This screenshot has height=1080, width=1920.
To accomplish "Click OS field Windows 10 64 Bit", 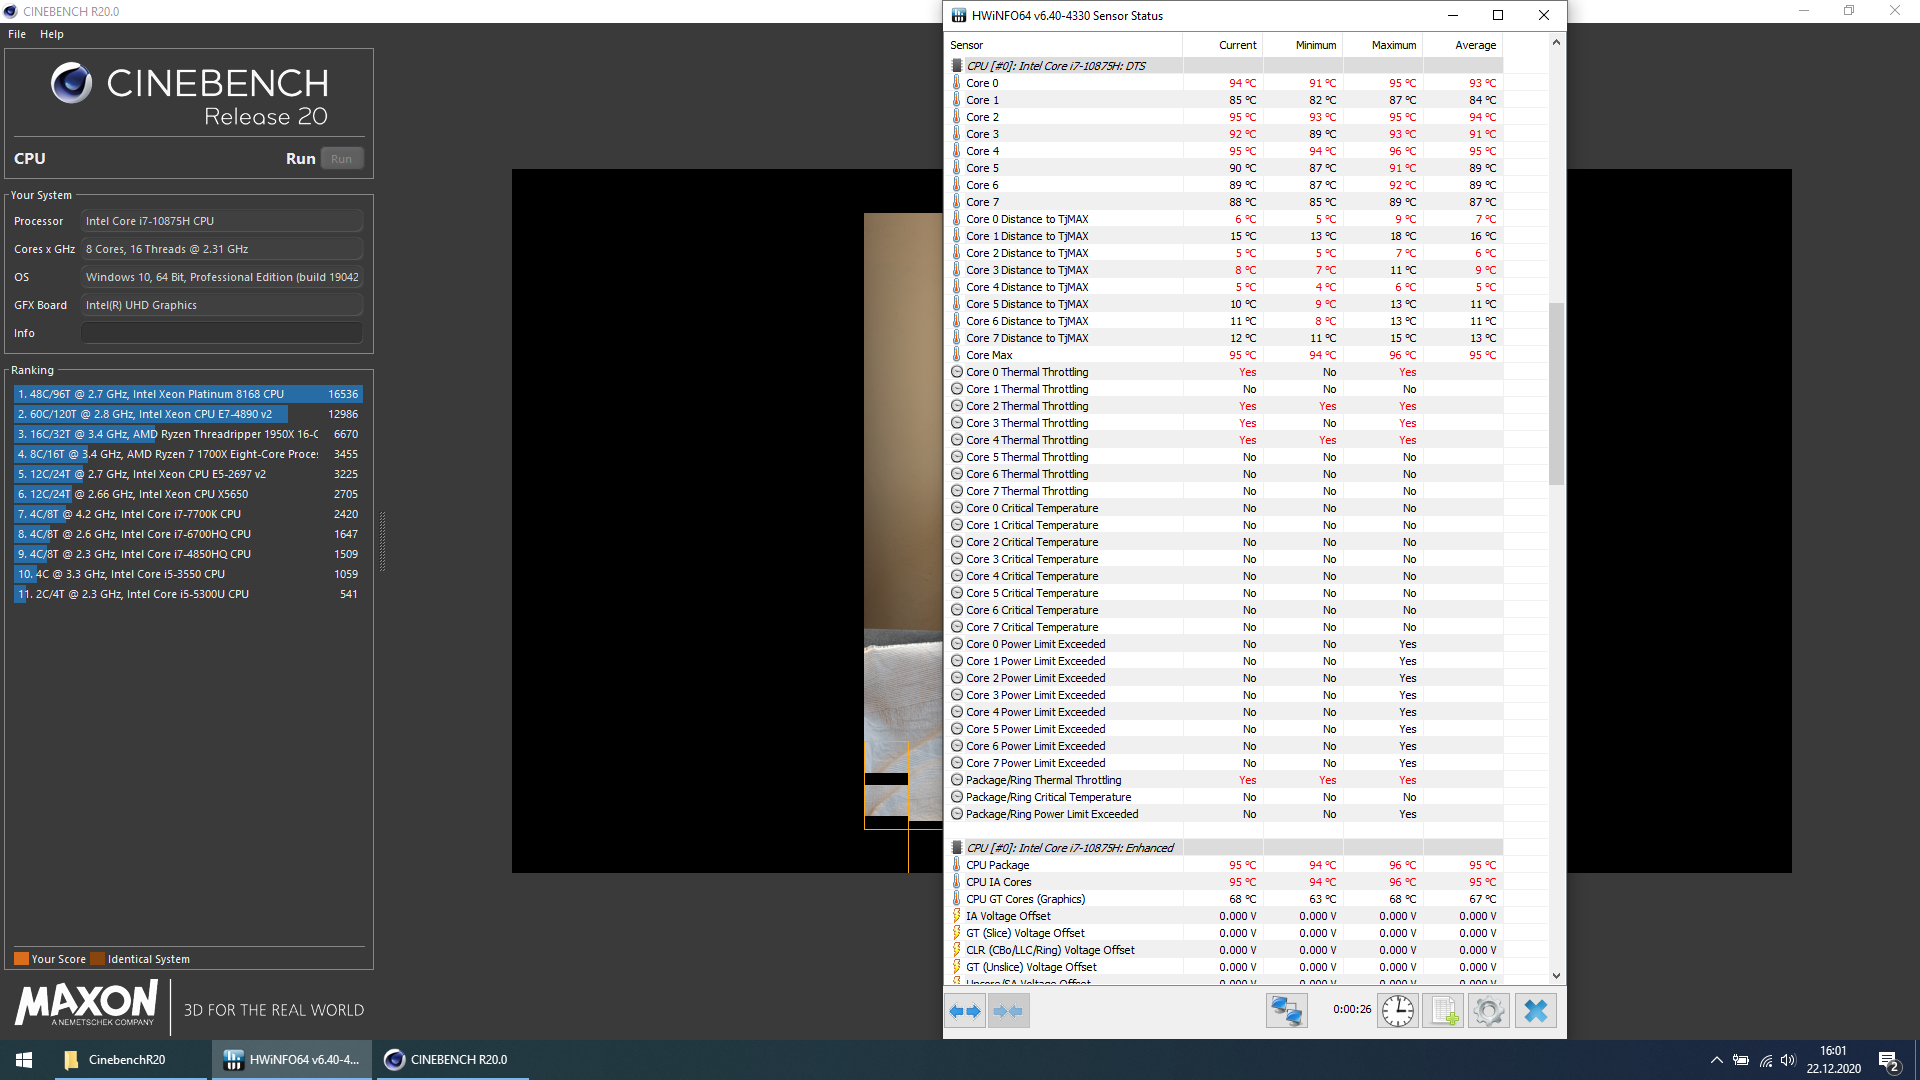I will pyautogui.click(x=222, y=277).
